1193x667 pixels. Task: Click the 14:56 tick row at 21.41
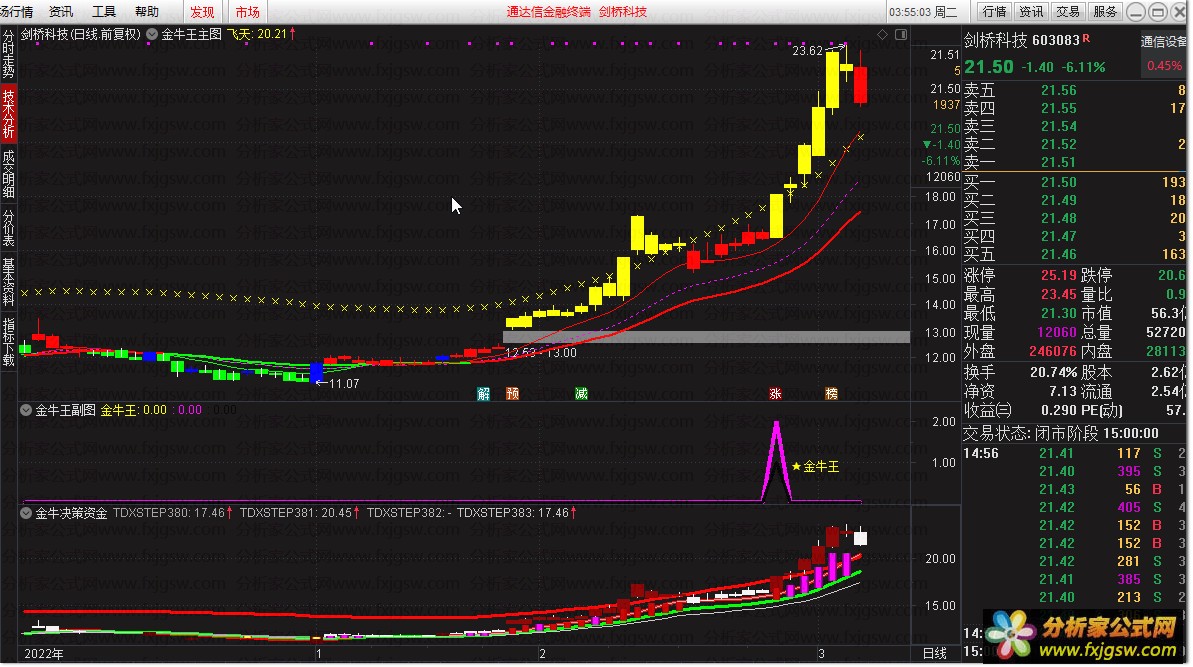pos(1074,453)
